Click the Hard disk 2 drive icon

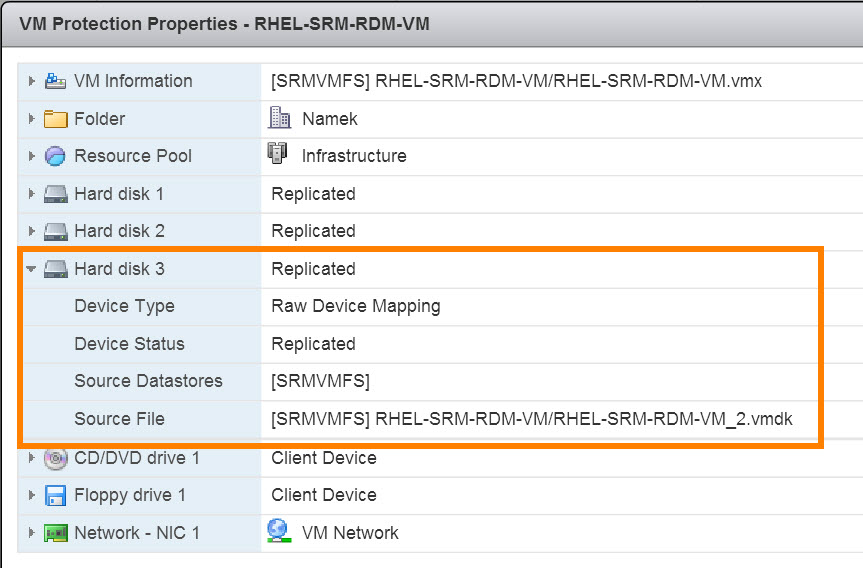coord(56,231)
